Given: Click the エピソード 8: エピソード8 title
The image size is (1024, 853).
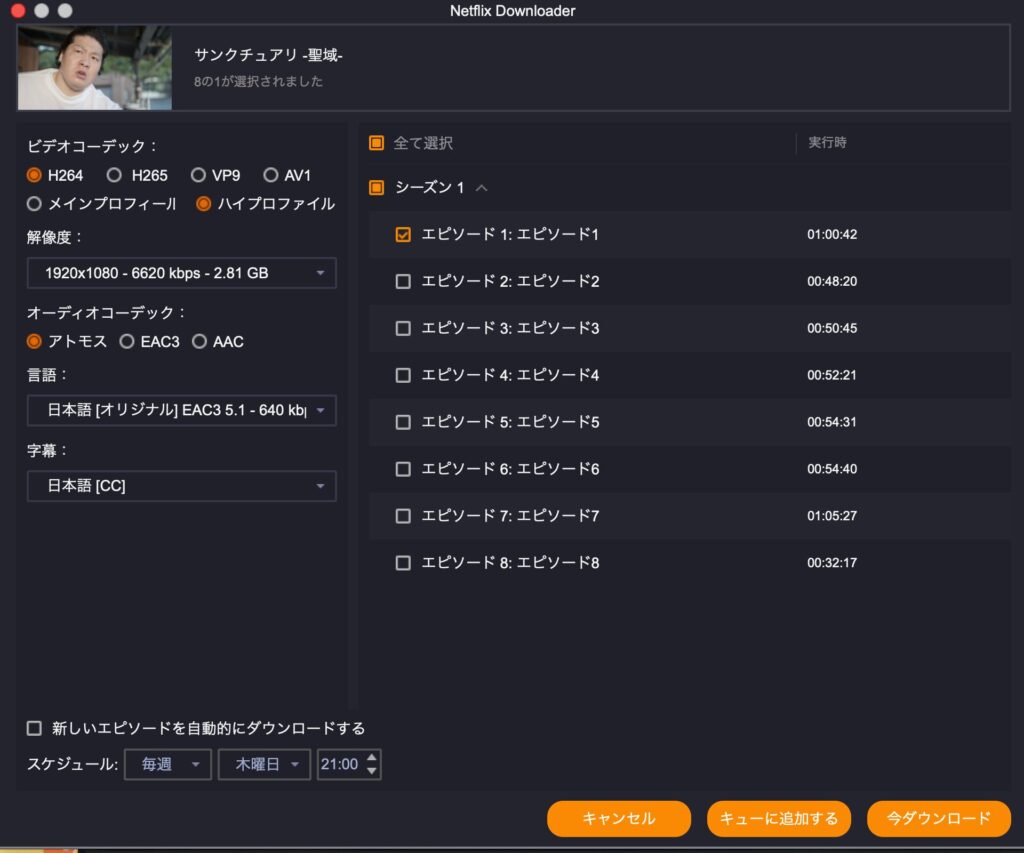Looking at the screenshot, I should (510, 563).
